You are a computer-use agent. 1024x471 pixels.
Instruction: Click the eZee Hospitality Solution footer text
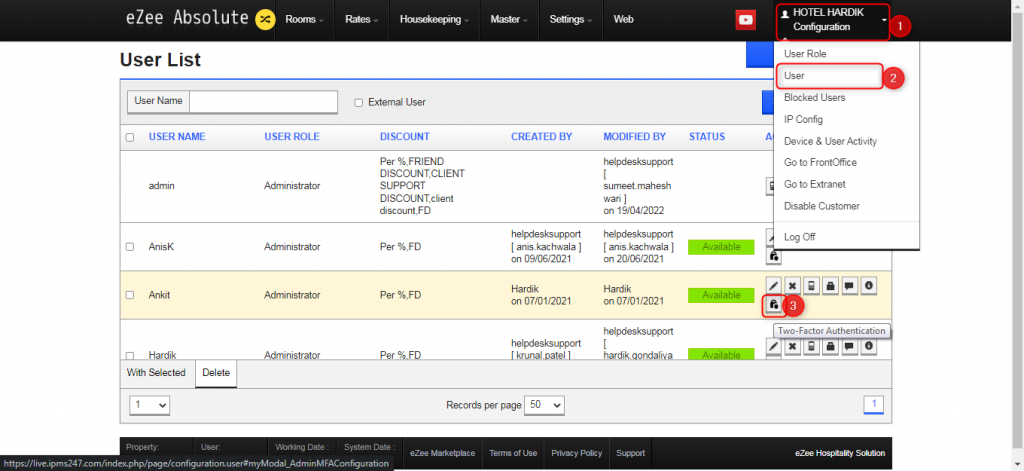point(840,453)
